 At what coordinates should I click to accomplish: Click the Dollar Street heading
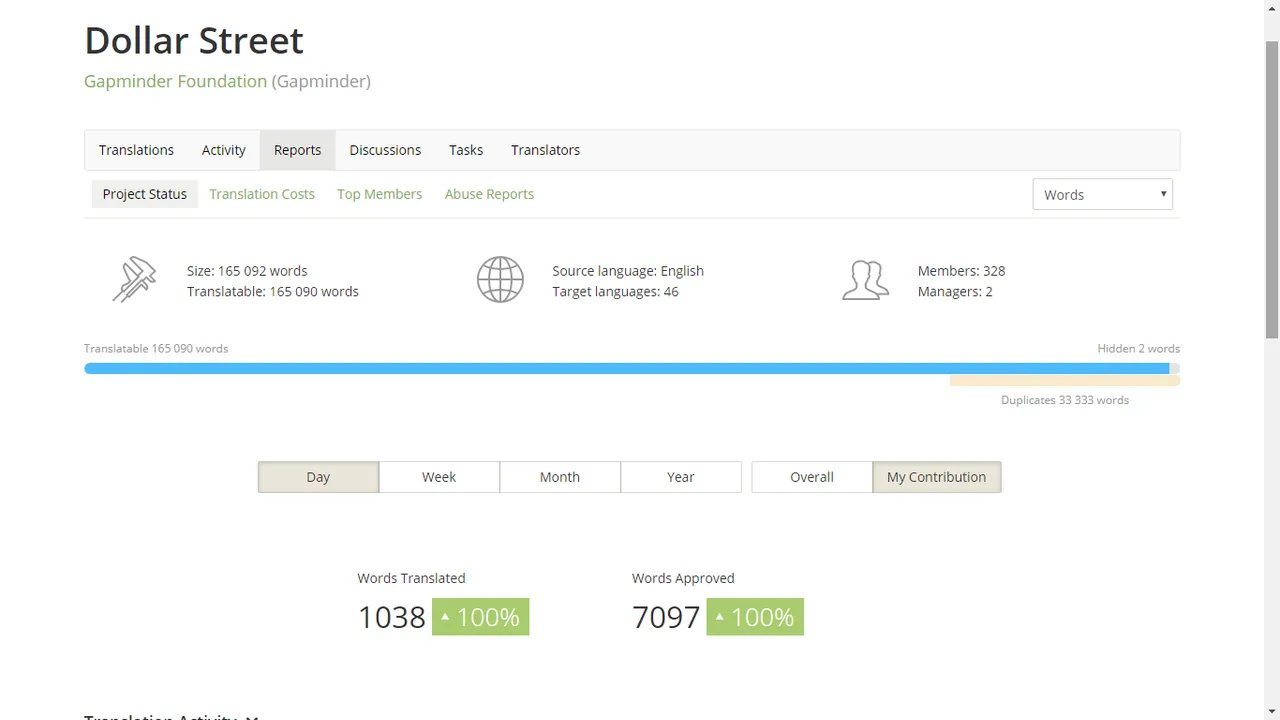(x=194, y=40)
